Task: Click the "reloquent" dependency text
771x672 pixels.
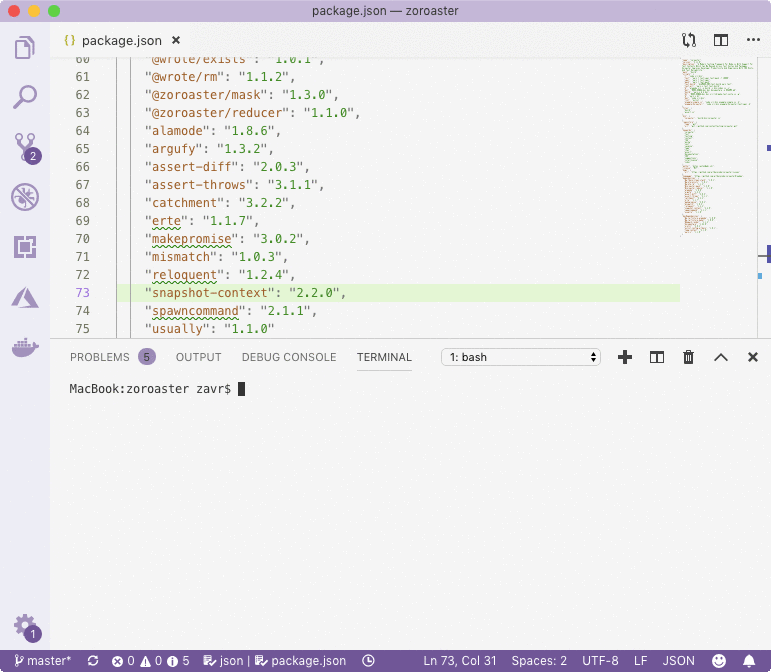Action: [x=184, y=275]
